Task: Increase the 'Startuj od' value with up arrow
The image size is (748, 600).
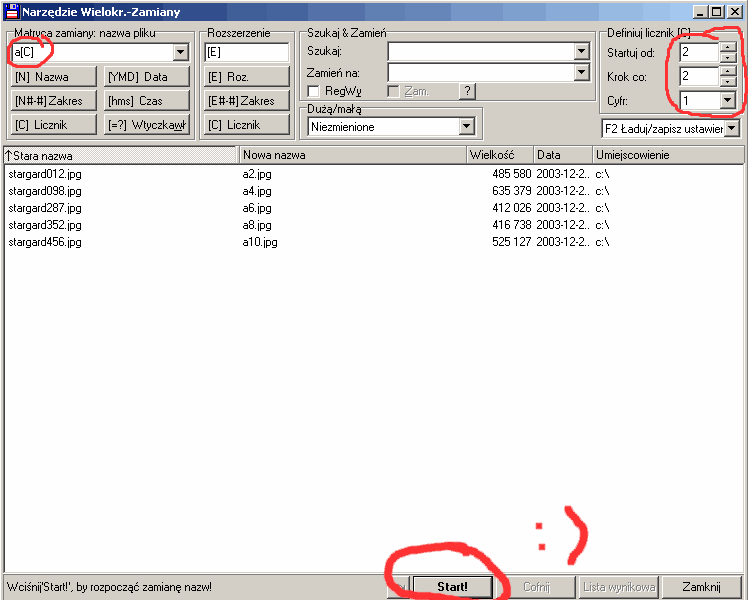Action: [727, 47]
